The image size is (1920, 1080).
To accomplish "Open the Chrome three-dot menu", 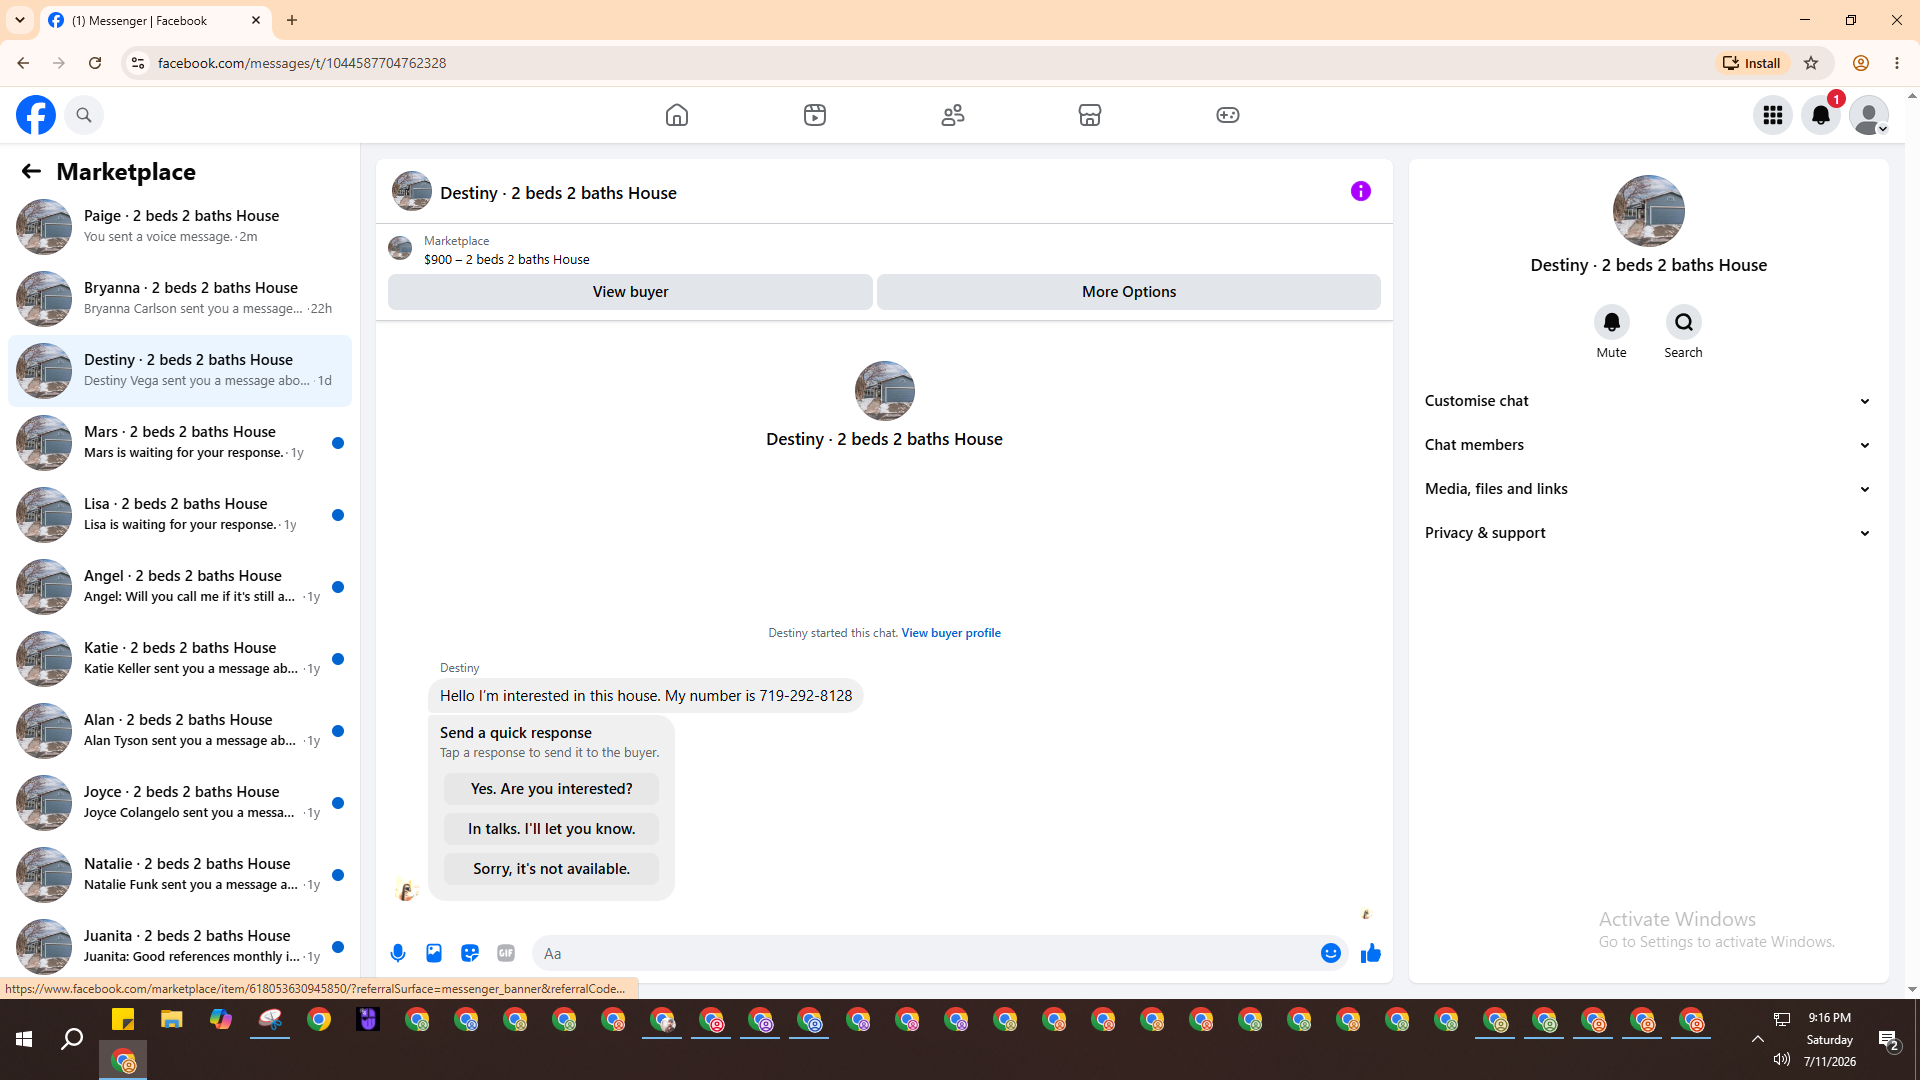I will pos(1897,63).
